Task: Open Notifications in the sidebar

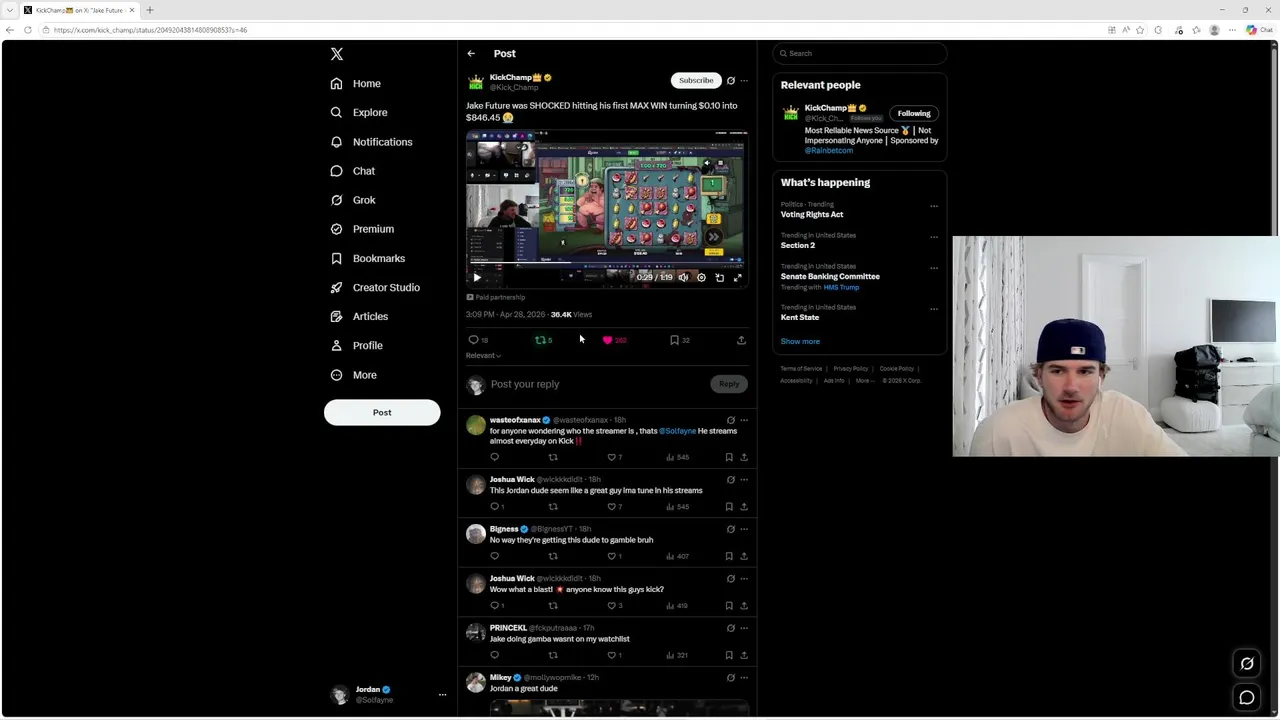Action: click(x=371, y=142)
